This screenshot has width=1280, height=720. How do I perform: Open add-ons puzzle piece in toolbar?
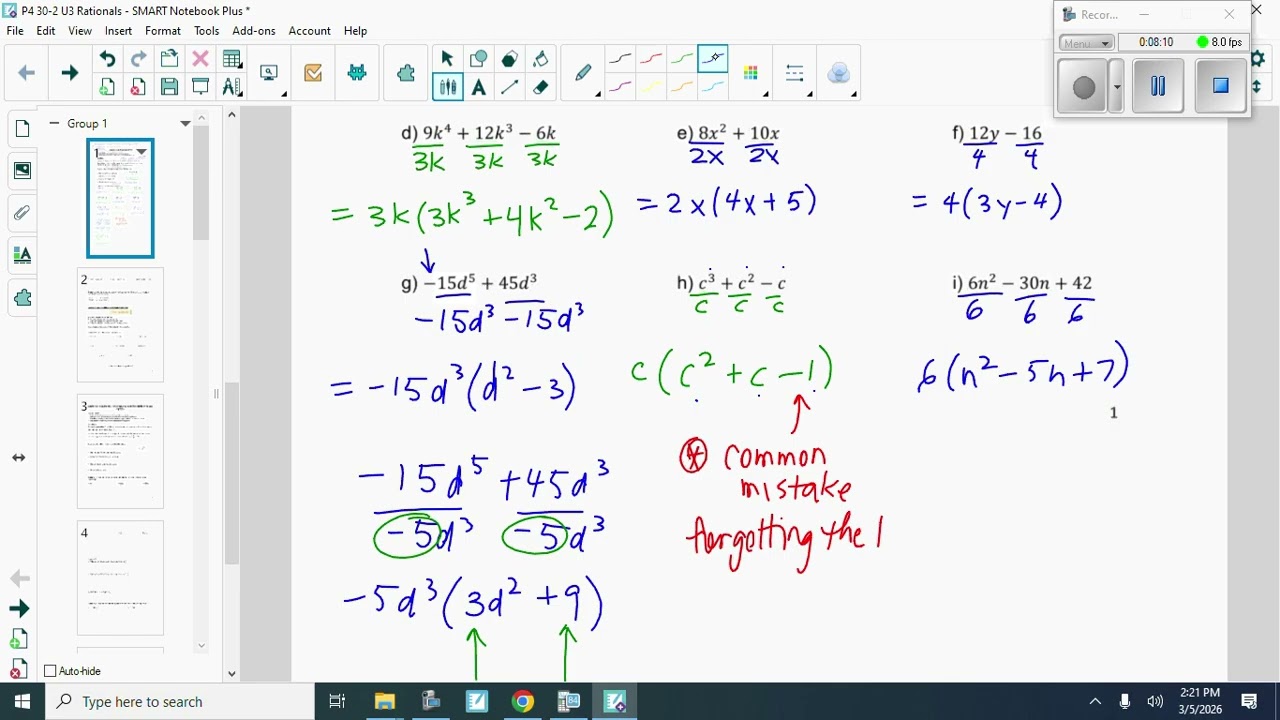[405, 73]
